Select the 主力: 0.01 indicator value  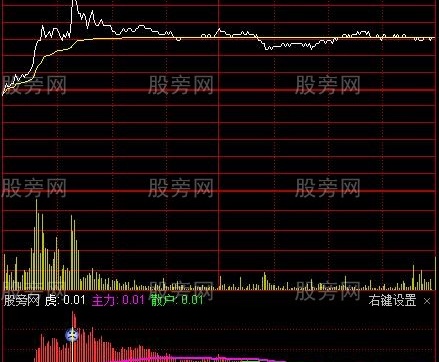pyautogui.click(x=118, y=300)
